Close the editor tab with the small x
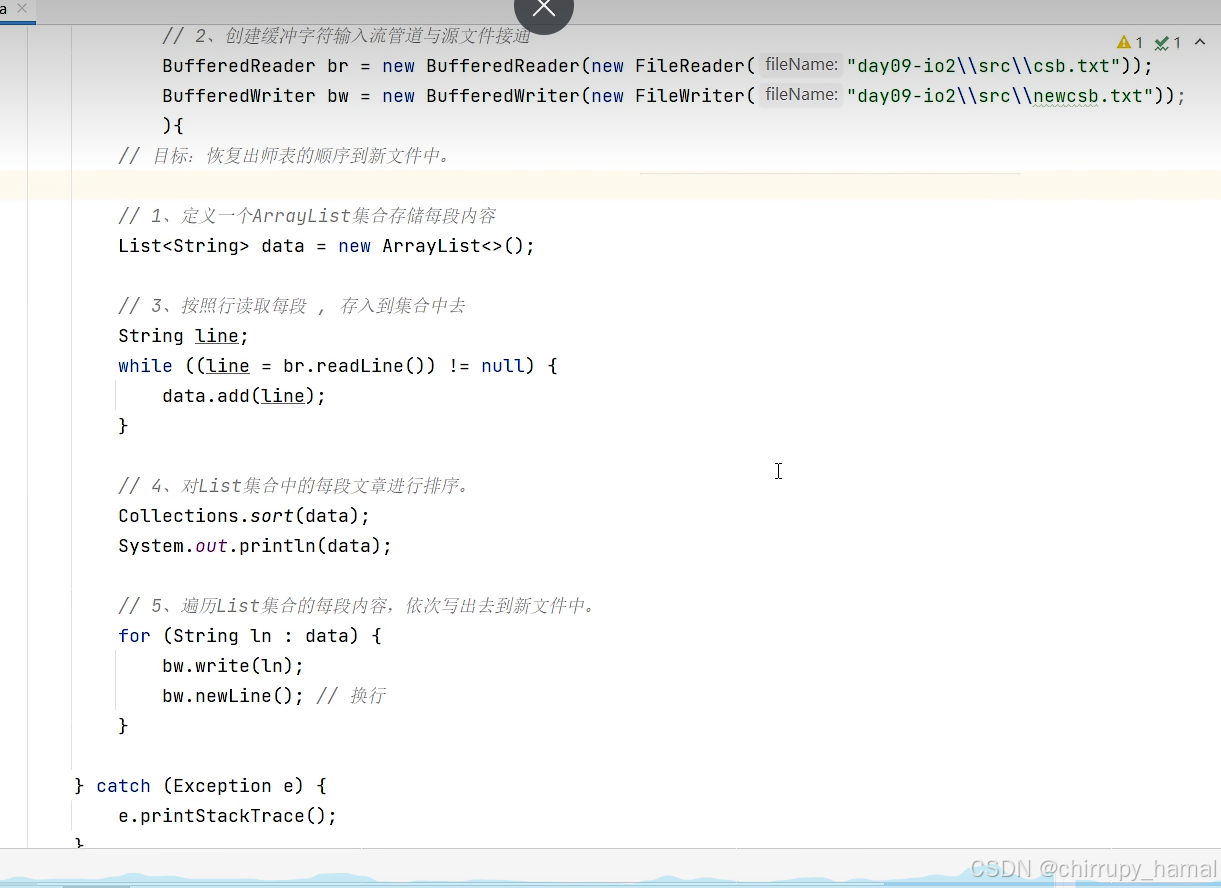Screen dimensions: 1221x888 click(22, 8)
